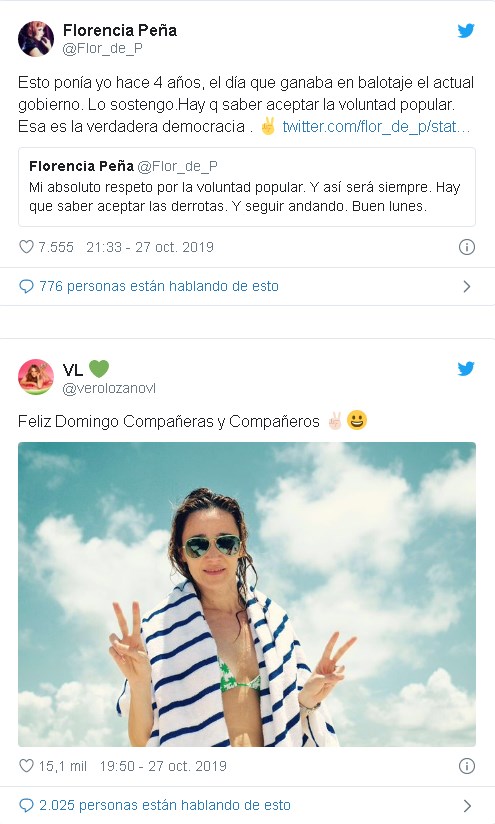Open '2.025 personas están hablando de esto'

165,805
